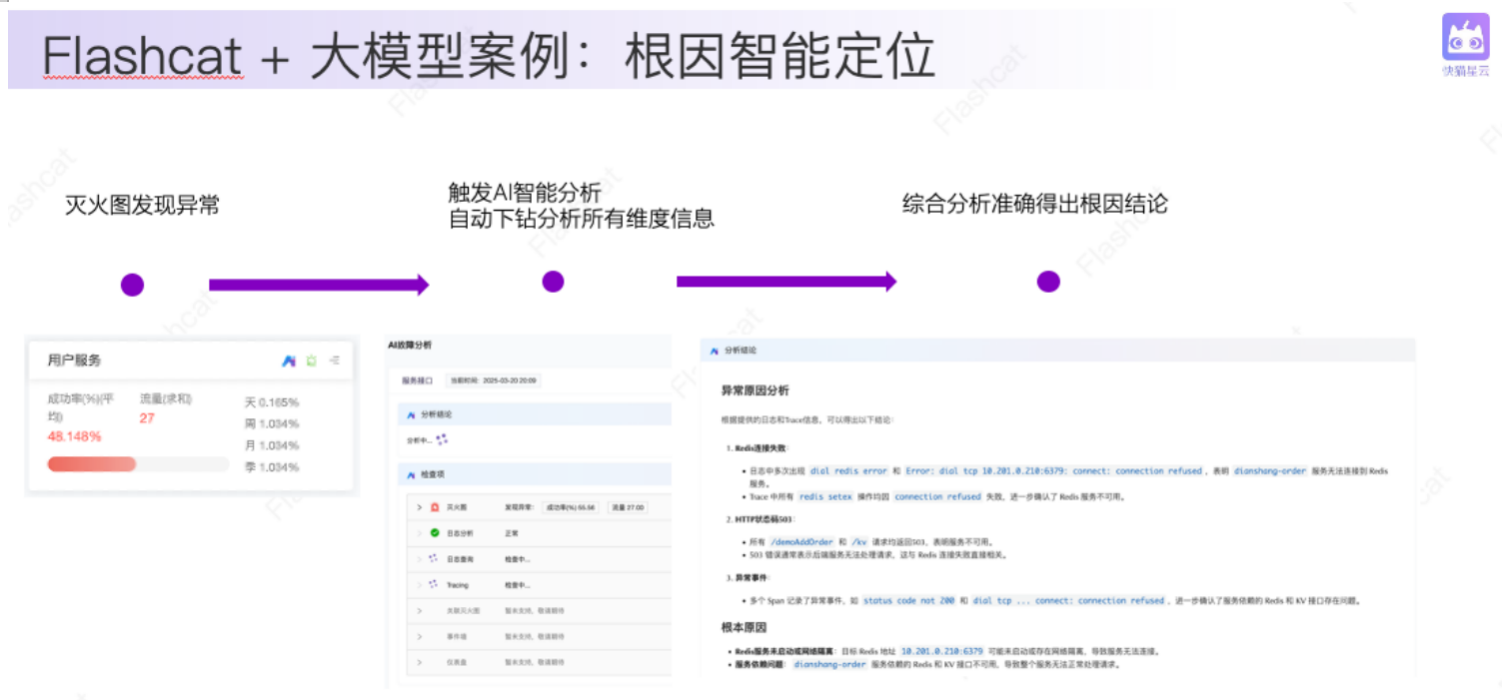Click the 月 1.034% comparison value
Image resolution: width=1502 pixels, height=700 pixels.
(x=272, y=446)
